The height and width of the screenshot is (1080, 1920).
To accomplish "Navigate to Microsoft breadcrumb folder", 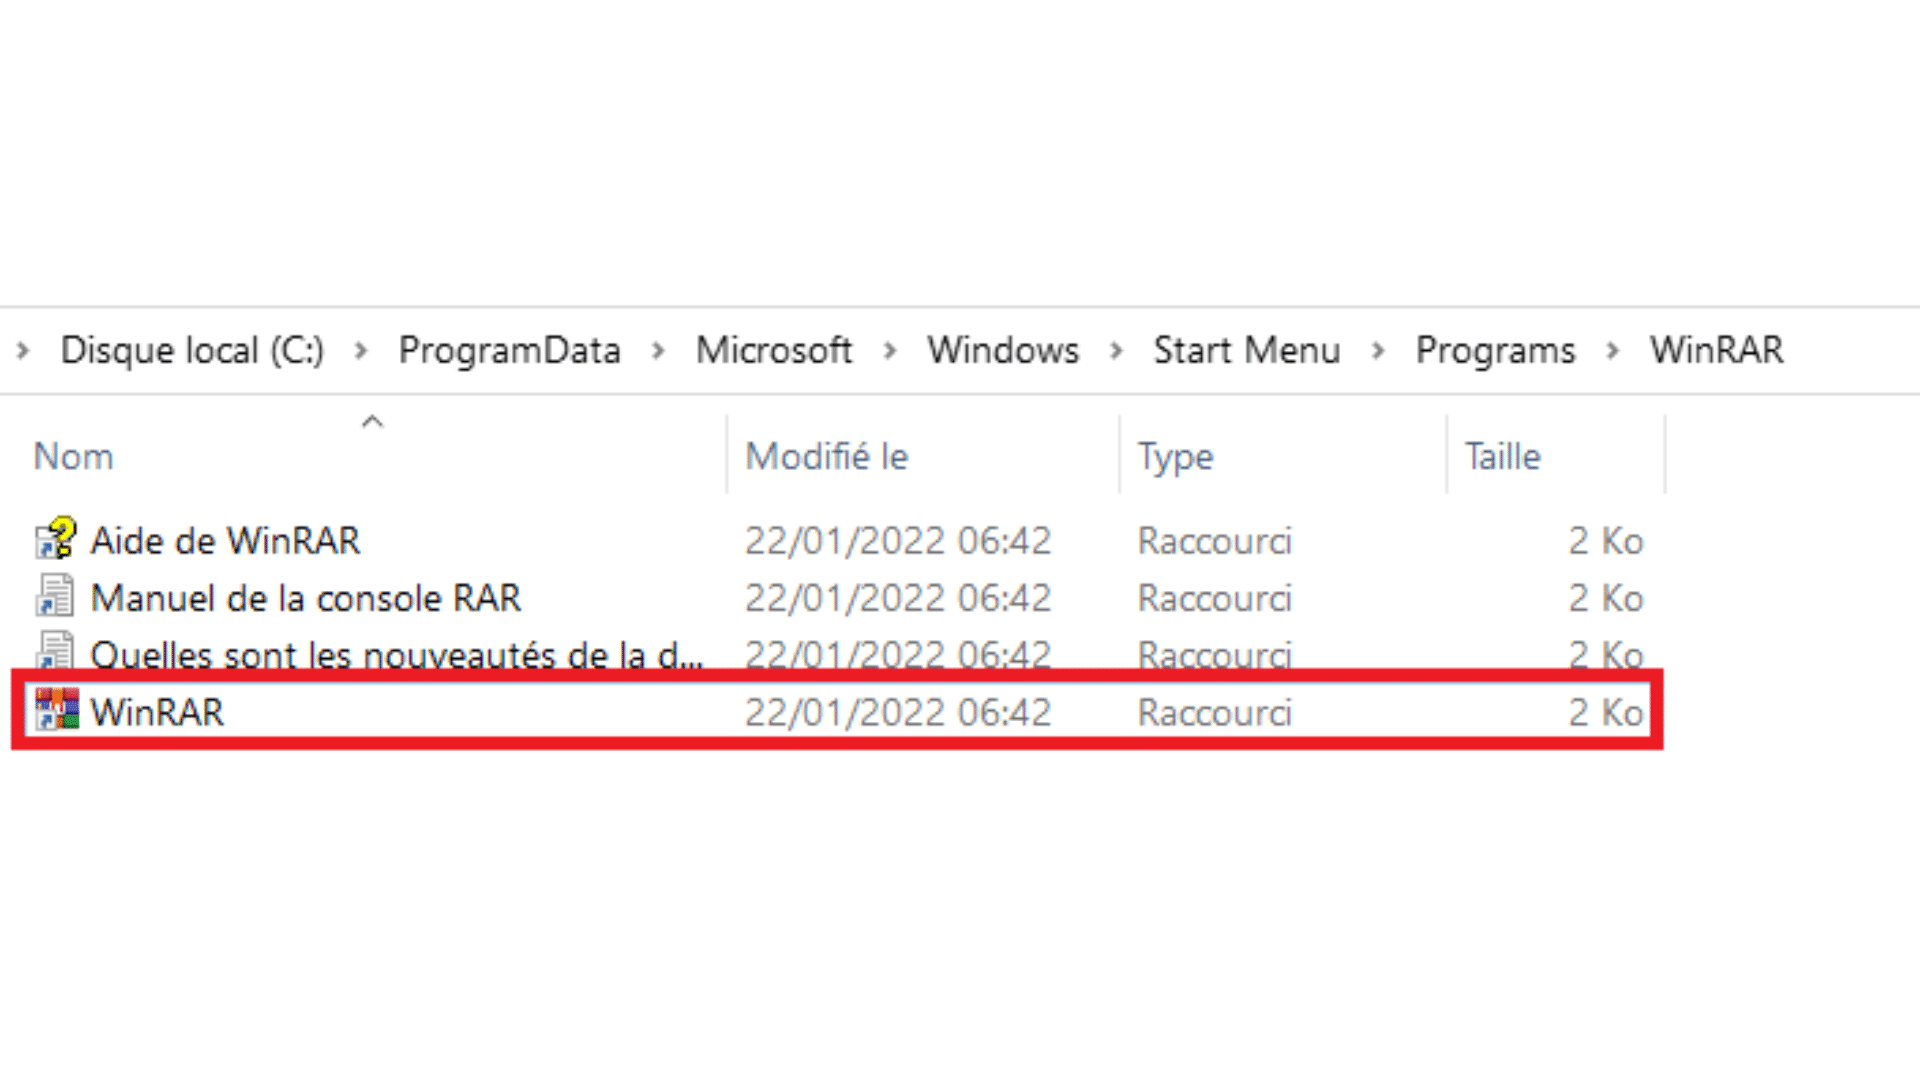I will pos(774,351).
